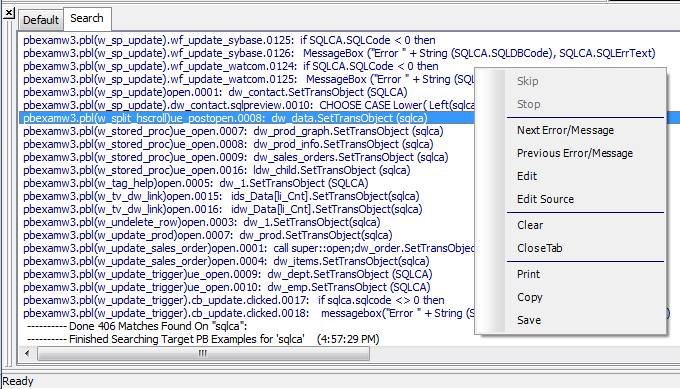Select cb_update.clicked.0018 messagebox line

click(x=248, y=314)
